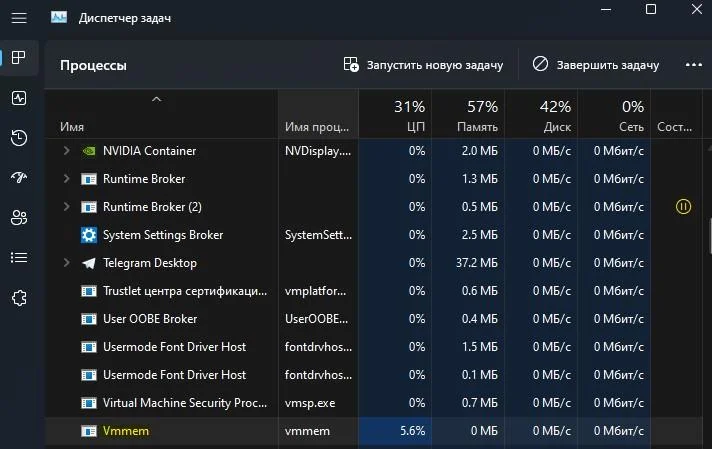Select Telegram Desktop process name
This screenshot has height=449, width=712.
tap(150, 263)
